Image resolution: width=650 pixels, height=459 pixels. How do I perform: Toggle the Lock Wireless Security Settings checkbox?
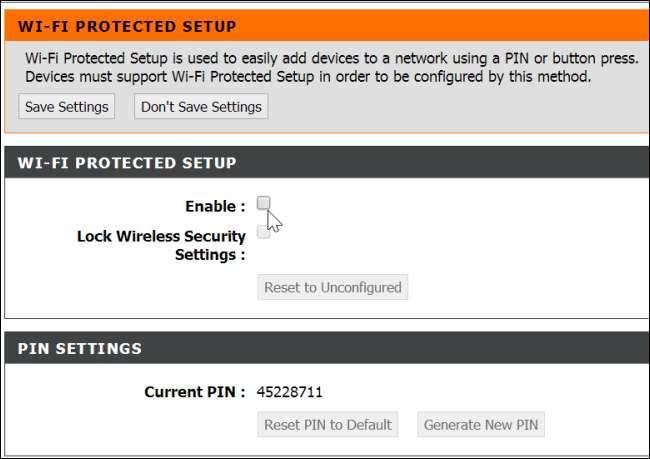(x=263, y=233)
